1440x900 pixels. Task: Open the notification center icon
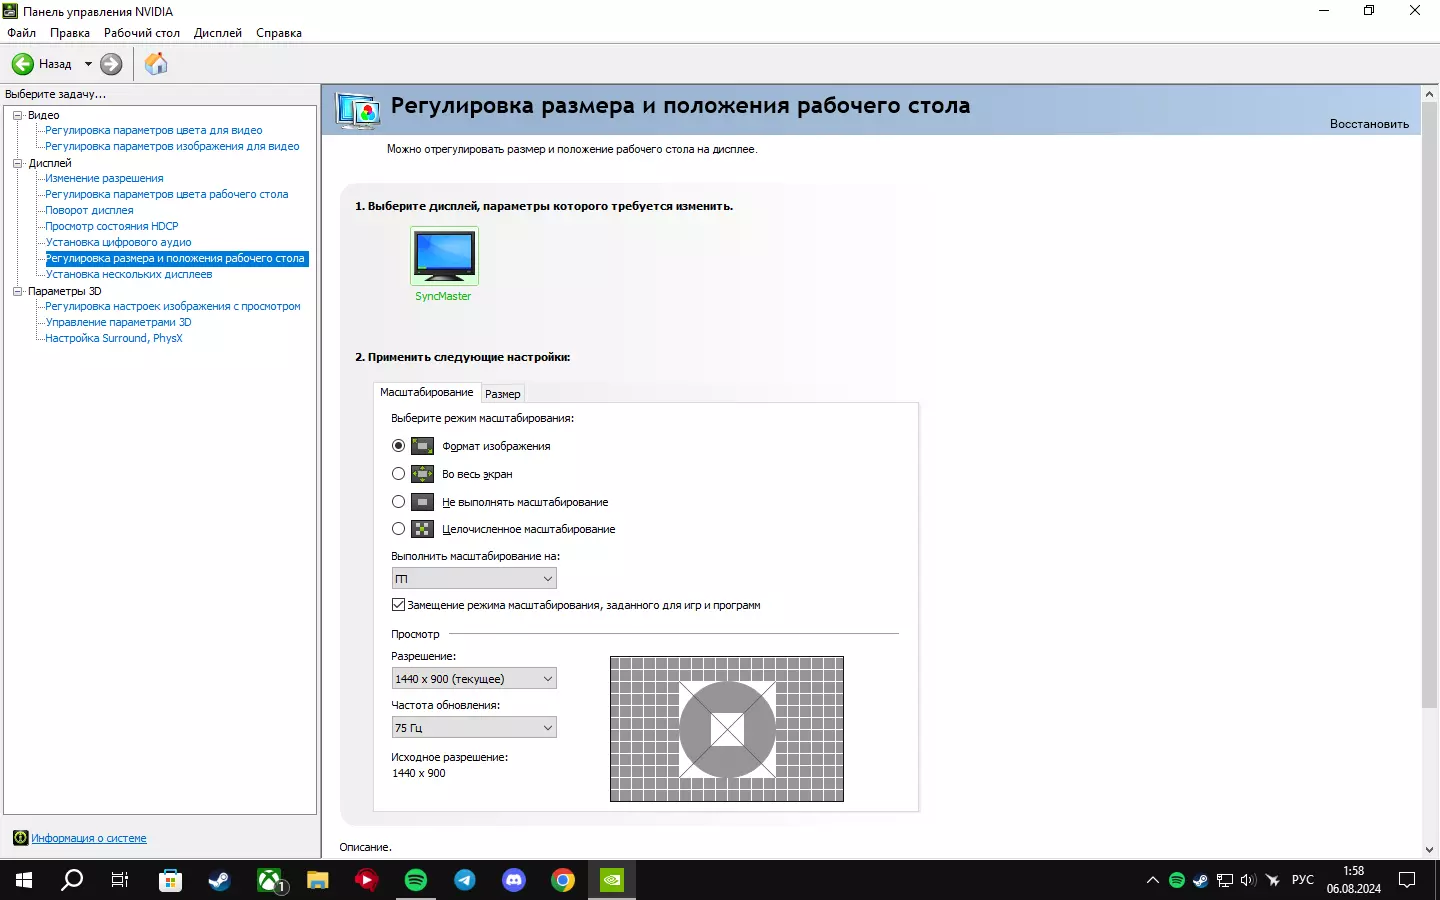(x=1407, y=880)
